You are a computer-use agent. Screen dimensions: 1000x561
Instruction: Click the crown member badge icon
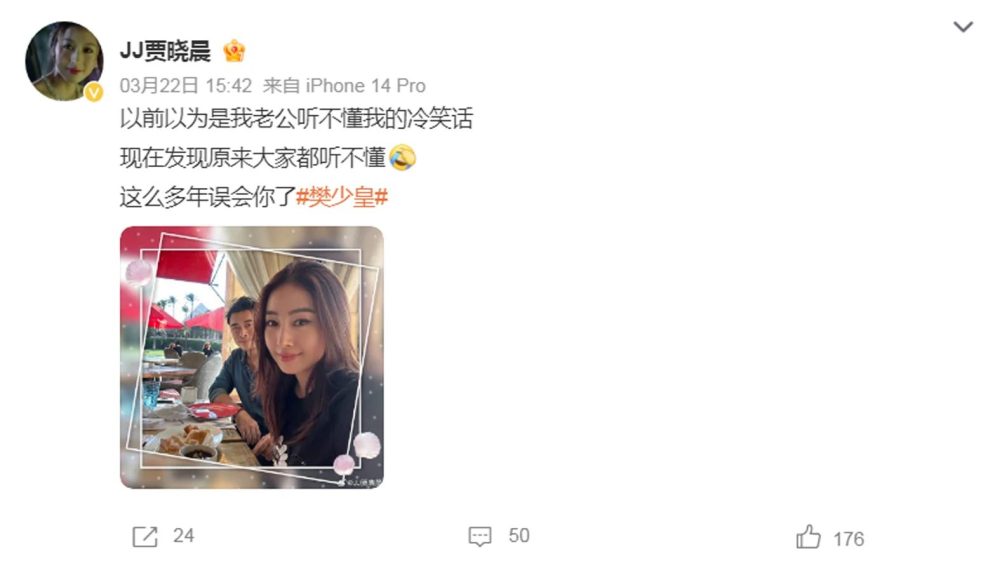pos(234,51)
